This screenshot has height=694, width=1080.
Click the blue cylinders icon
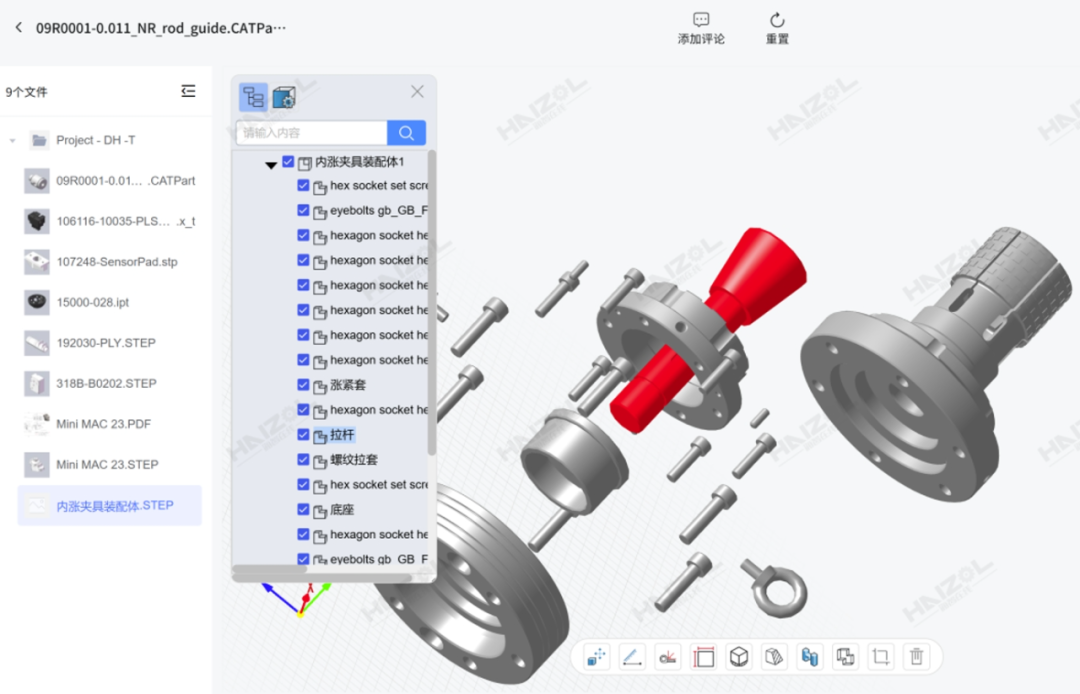coord(809,657)
